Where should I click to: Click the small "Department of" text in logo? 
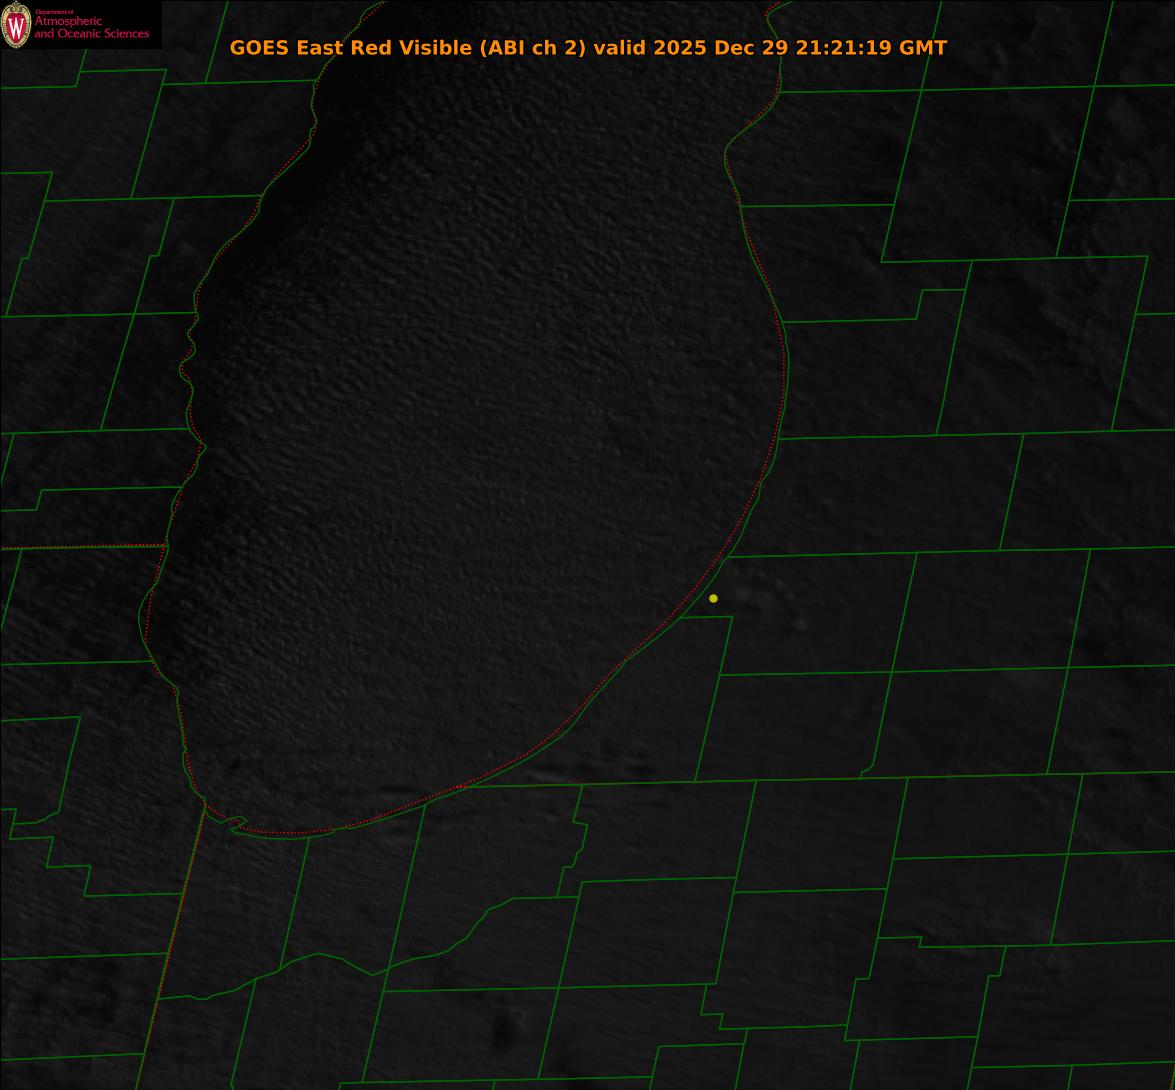[54, 12]
